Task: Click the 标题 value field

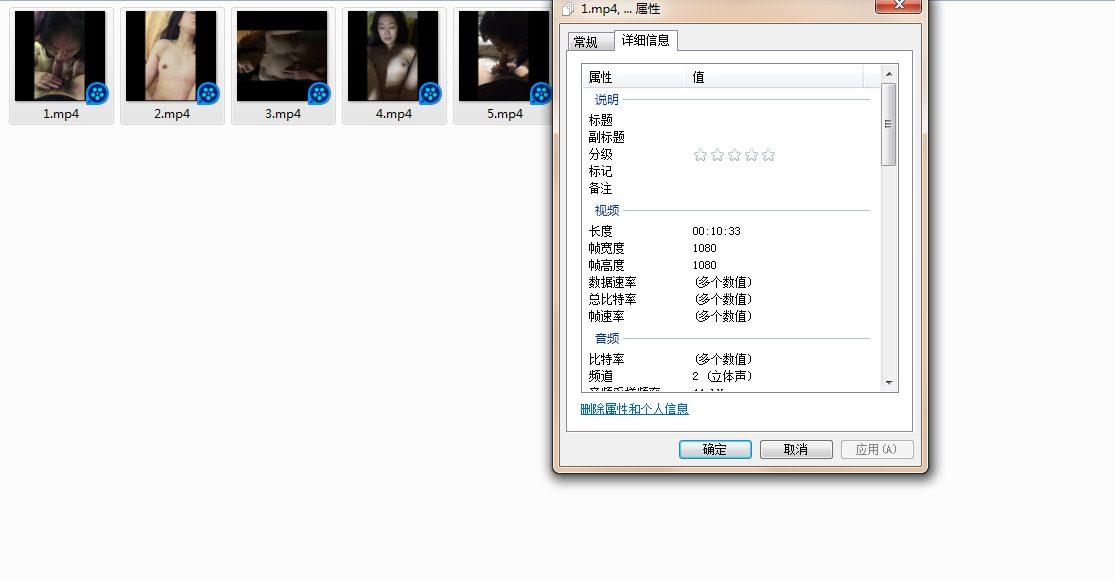Action: click(x=780, y=120)
